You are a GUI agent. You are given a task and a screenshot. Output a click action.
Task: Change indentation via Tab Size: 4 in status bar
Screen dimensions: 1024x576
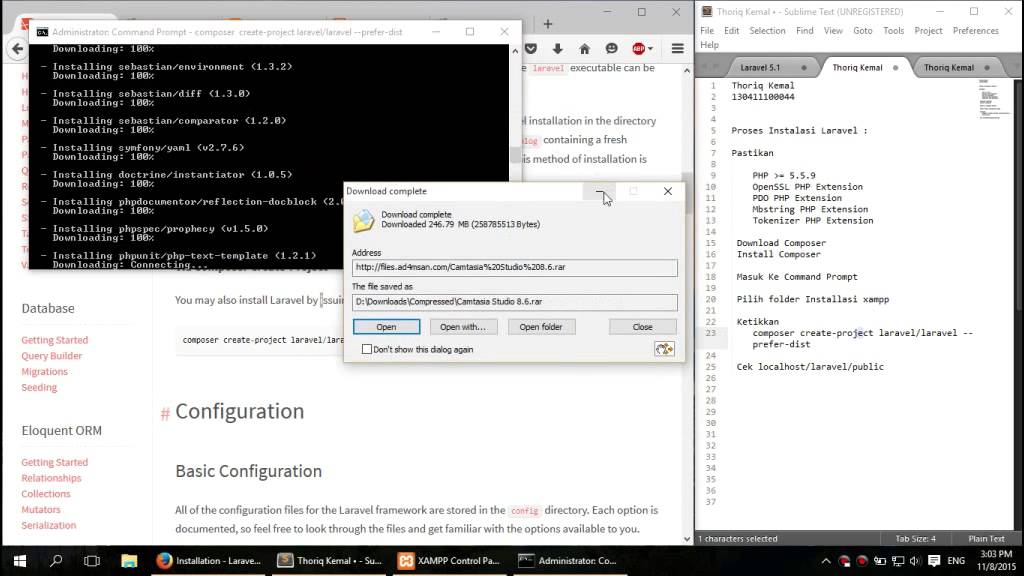pos(915,539)
